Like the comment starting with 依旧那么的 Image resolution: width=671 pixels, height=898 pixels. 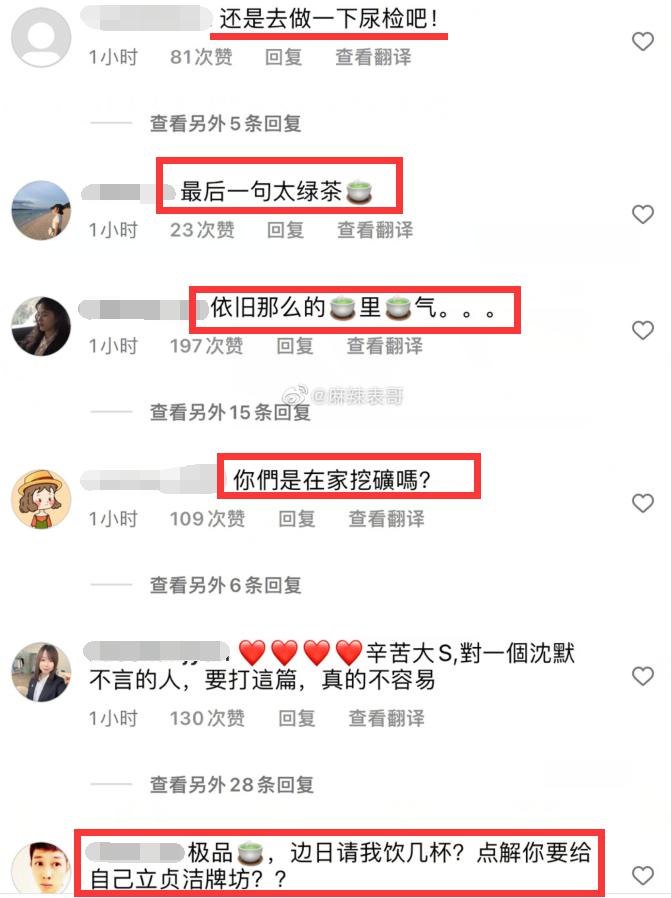pyautogui.click(x=642, y=330)
